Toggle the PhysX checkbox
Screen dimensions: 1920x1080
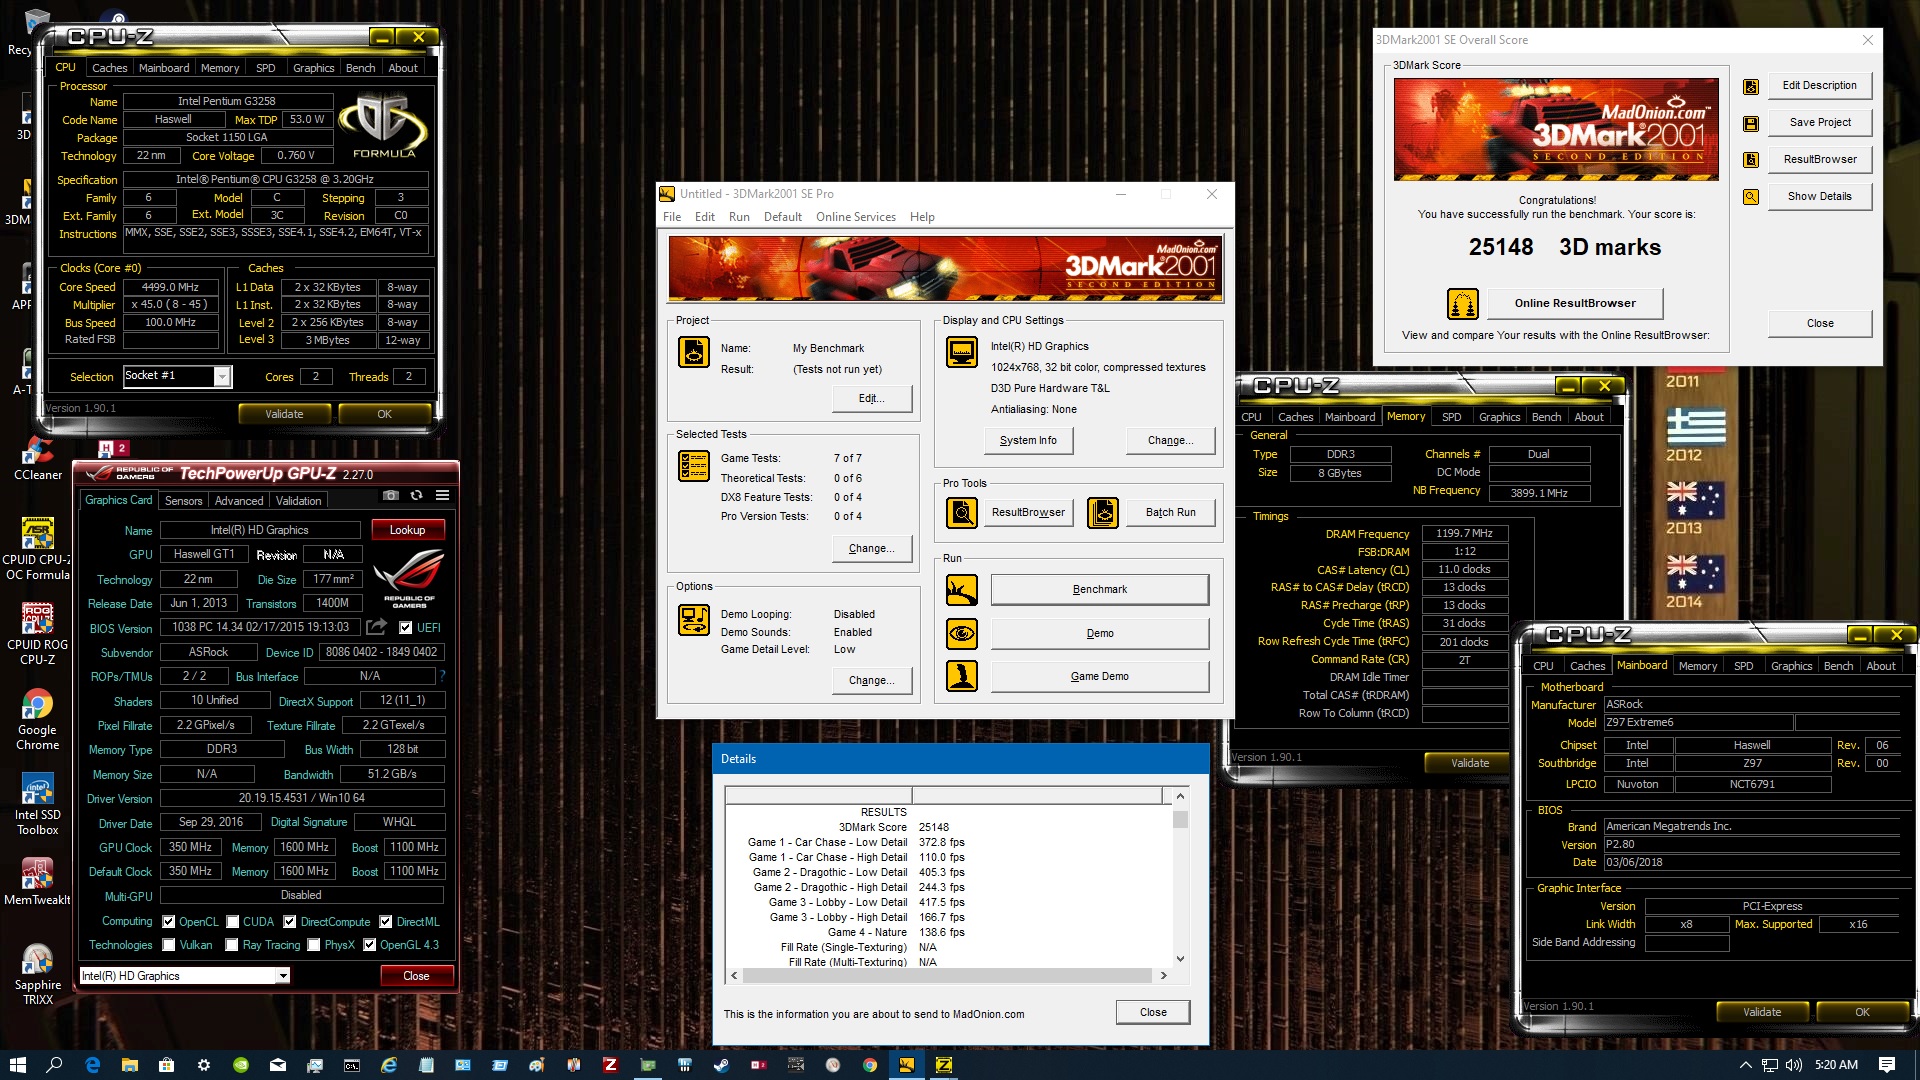[x=314, y=945]
